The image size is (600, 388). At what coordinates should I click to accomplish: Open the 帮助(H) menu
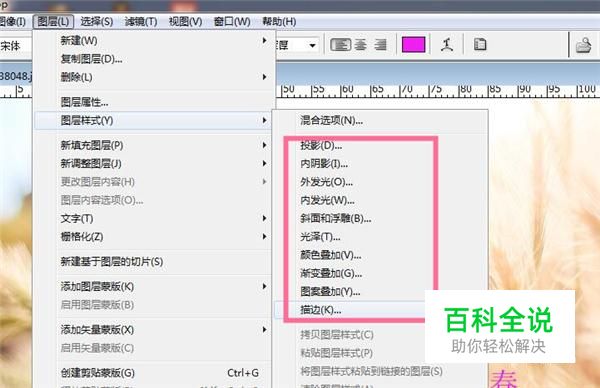point(279,21)
